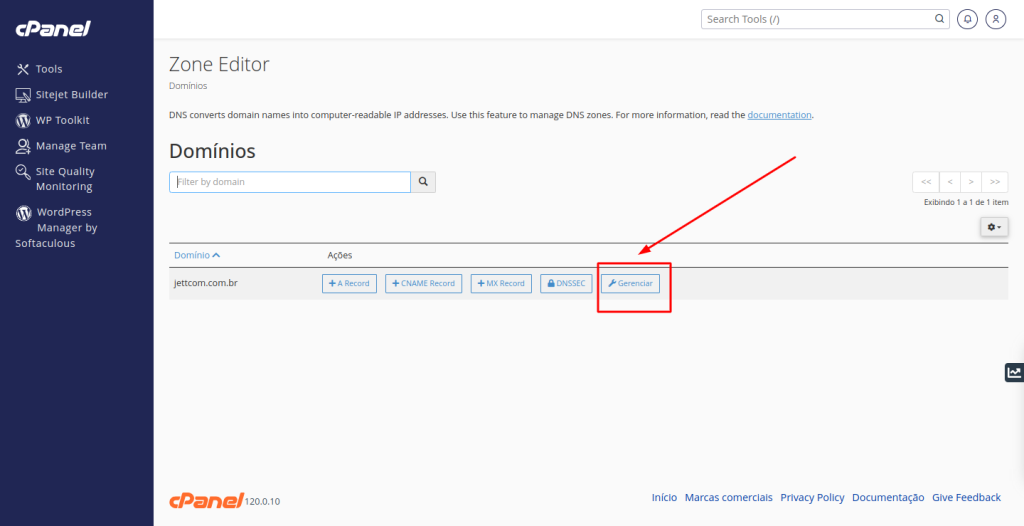Open WP Toolkit from sidebar

coord(62,120)
